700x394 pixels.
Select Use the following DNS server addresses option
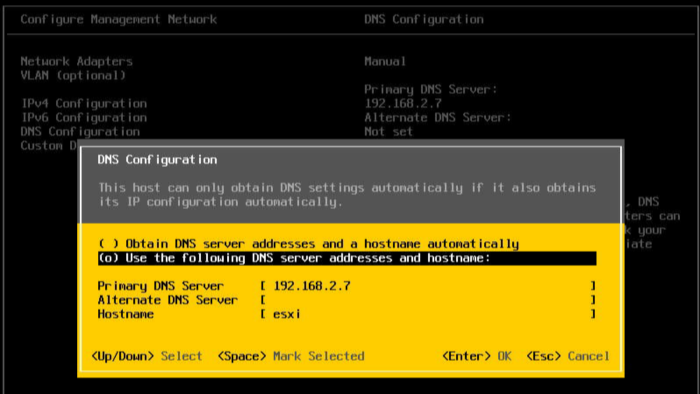pyautogui.click(x=347, y=258)
